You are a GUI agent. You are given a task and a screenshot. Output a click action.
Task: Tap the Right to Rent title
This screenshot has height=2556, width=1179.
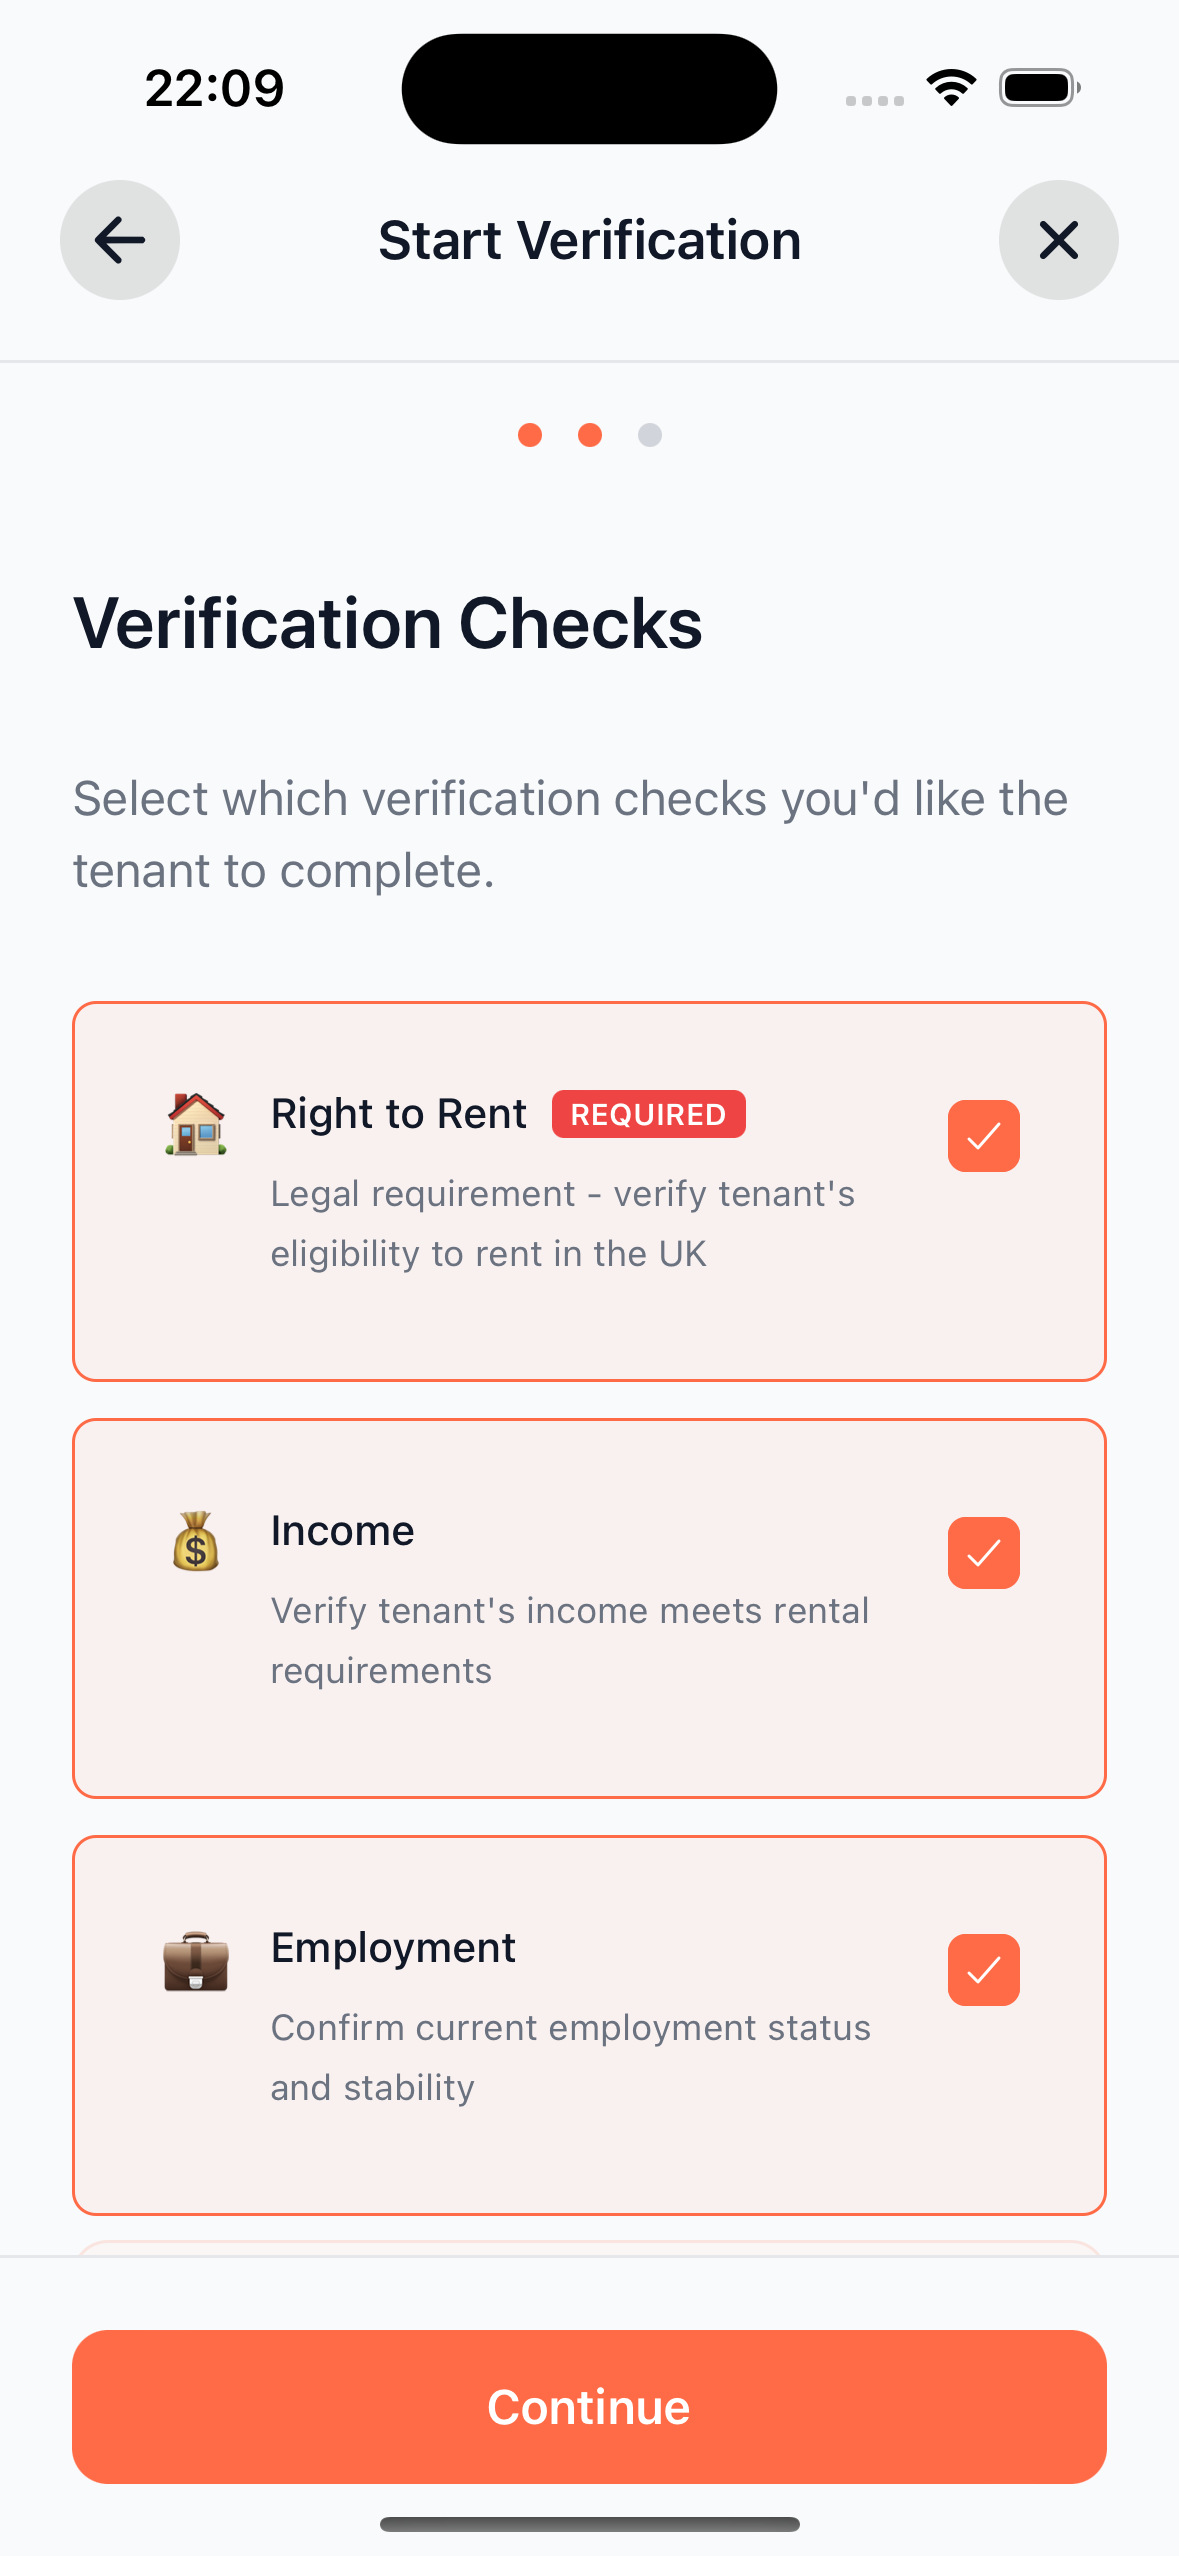398,1114
